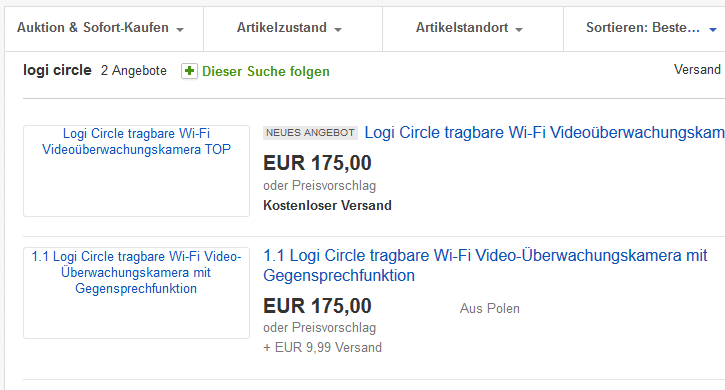Viewport: 725px width, 390px height.
Task: Click the second listing's EUR 175,00 price
Action: [x=317, y=306]
